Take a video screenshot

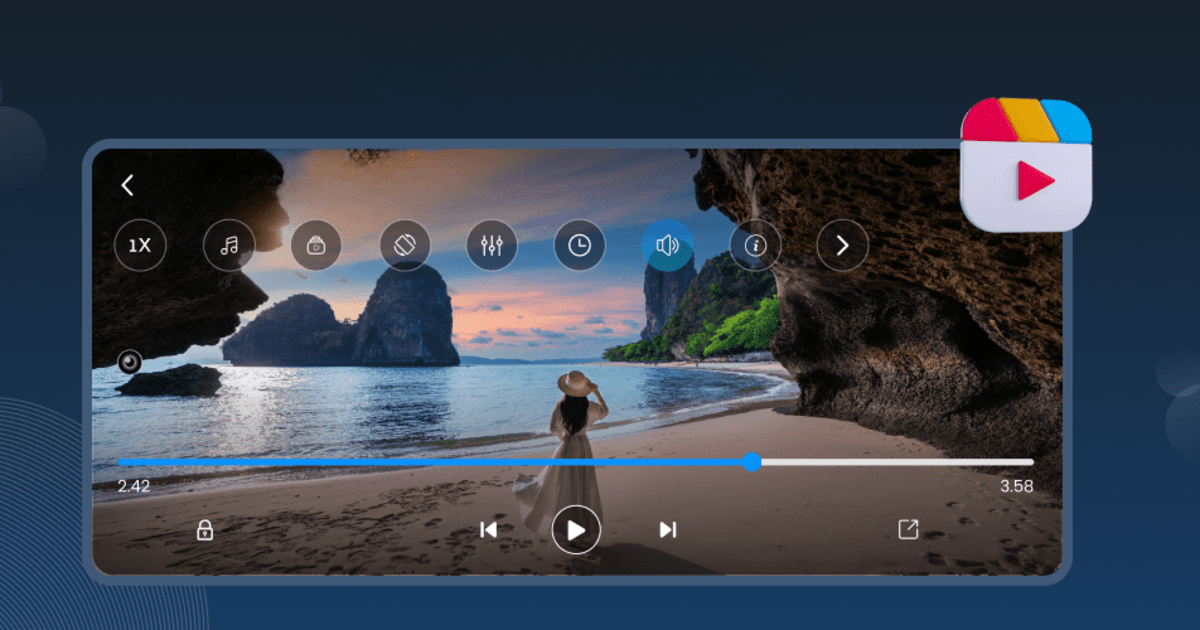click(x=315, y=245)
